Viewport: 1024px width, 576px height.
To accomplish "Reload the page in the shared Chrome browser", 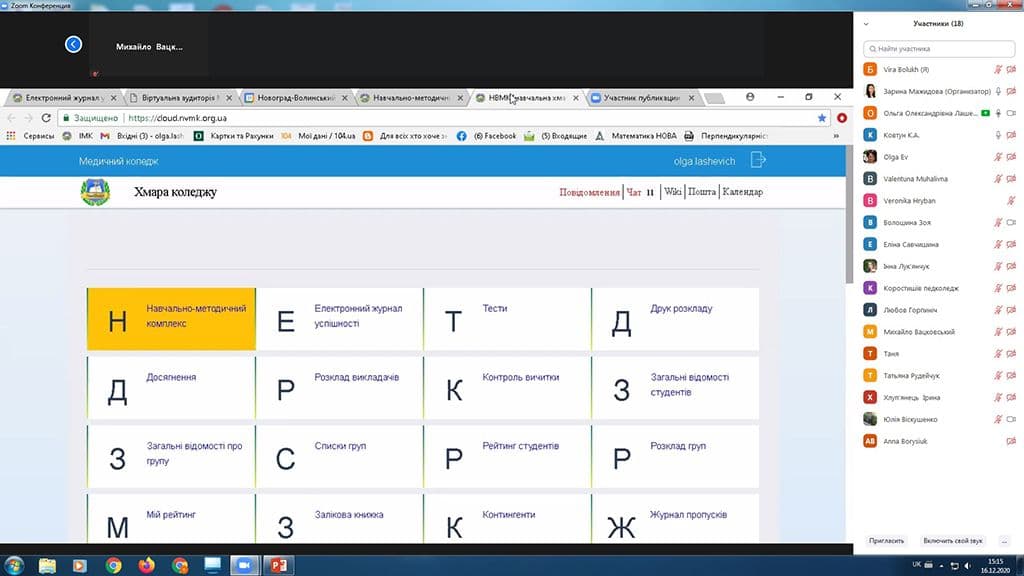I will 46,118.
